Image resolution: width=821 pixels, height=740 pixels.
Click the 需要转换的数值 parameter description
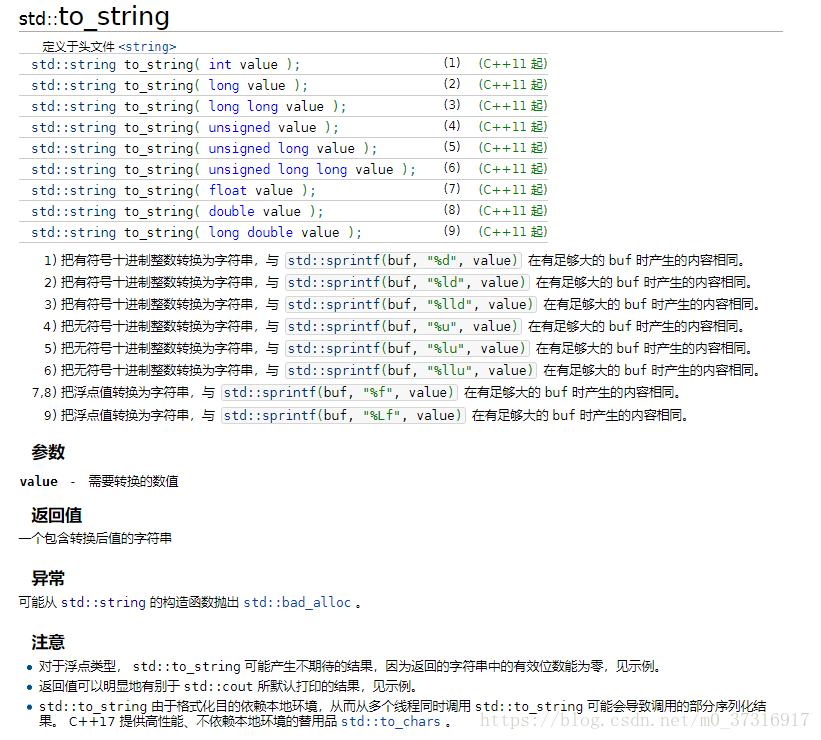133,481
